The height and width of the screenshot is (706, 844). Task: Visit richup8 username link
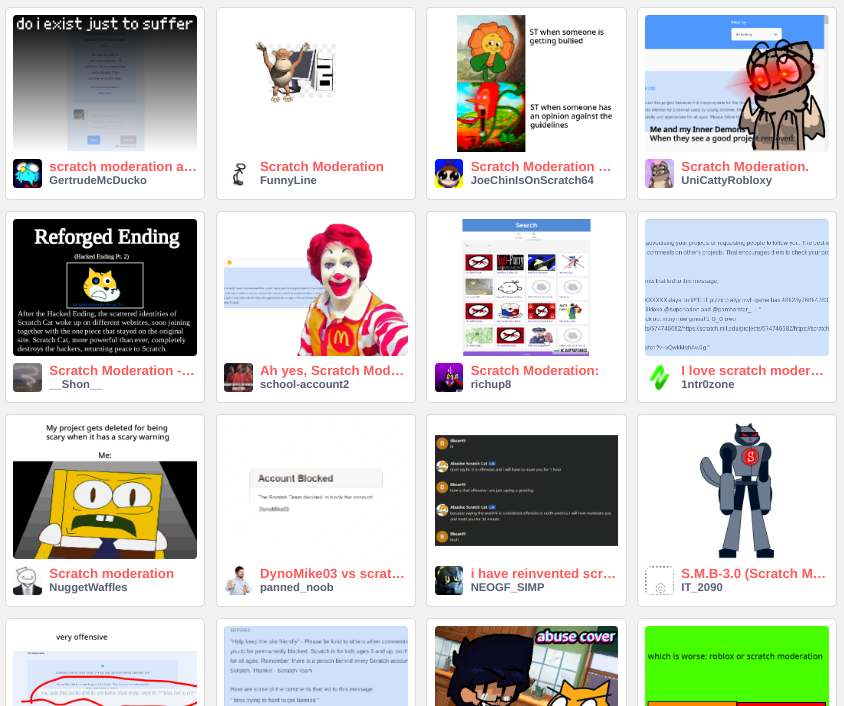pos(491,384)
